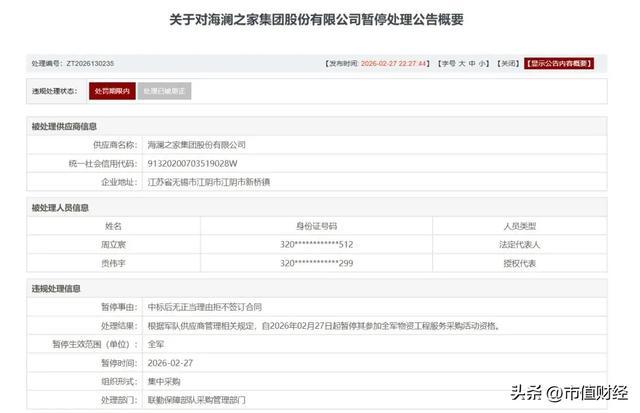Screen dimensions: 640x413
Task: Click the address 江苏省无锡市江阴市江阴市新桥镇
Action: 209,182
